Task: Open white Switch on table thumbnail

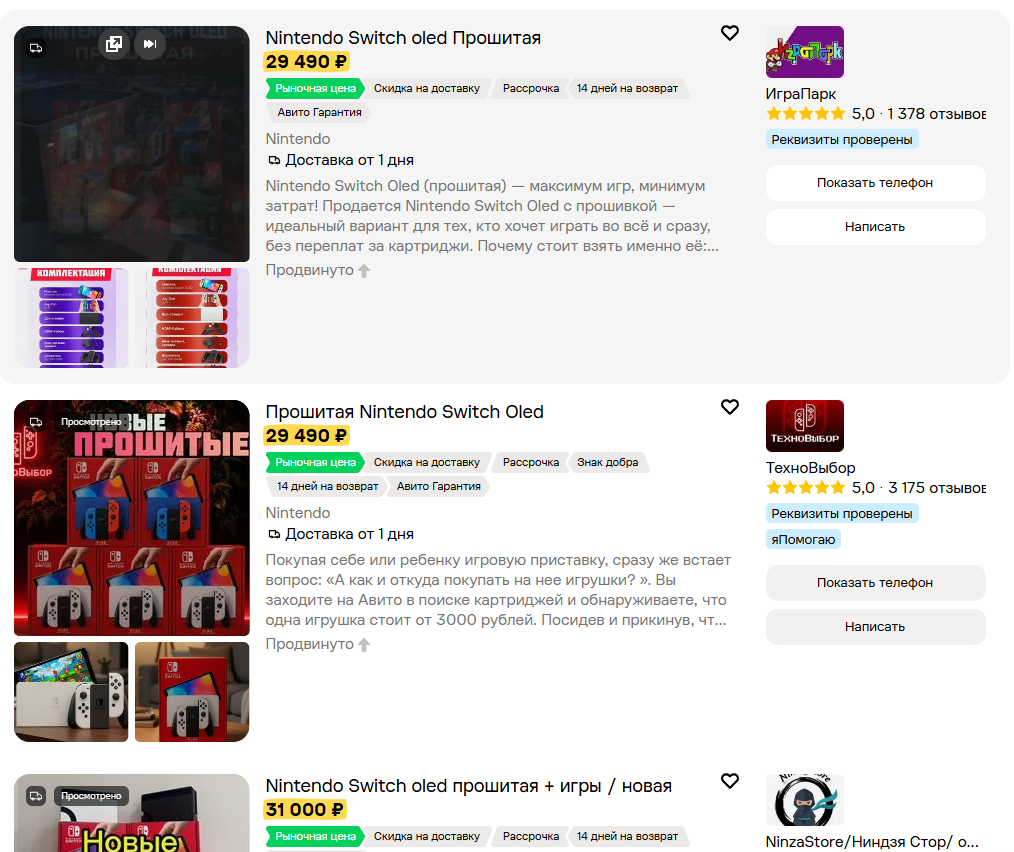Action: pos(71,692)
